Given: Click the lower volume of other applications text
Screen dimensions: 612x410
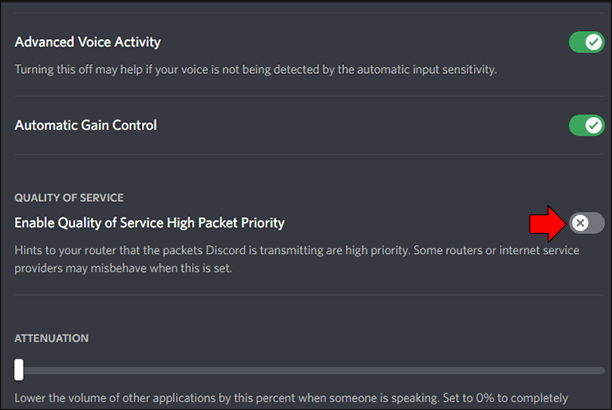Looking at the screenshot, I should [291, 398].
